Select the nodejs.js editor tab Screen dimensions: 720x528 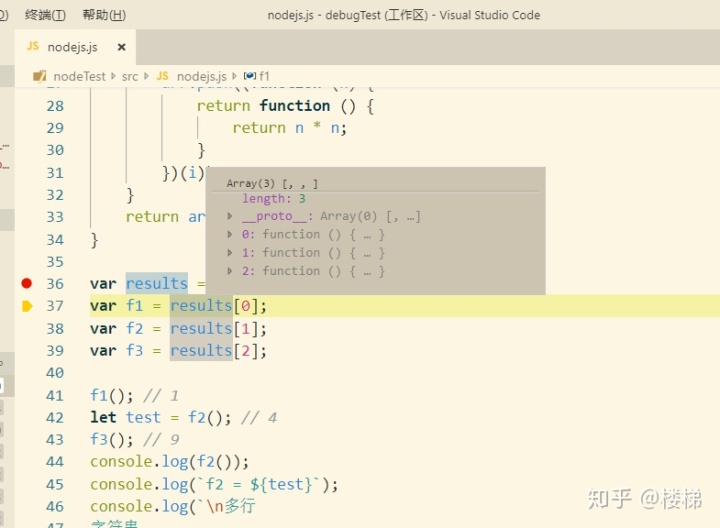pyautogui.click(x=75, y=47)
